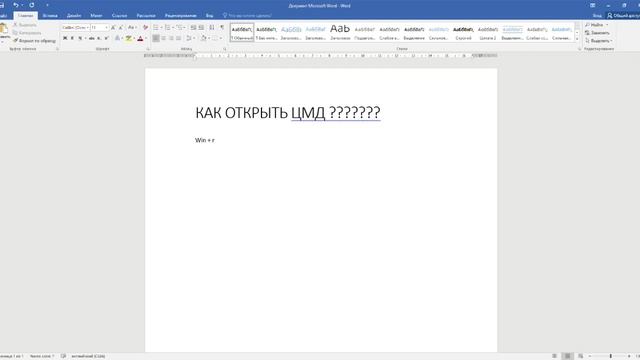Open the View tab
Viewport: 640px width, 360px height.
[x=209, y=16]
